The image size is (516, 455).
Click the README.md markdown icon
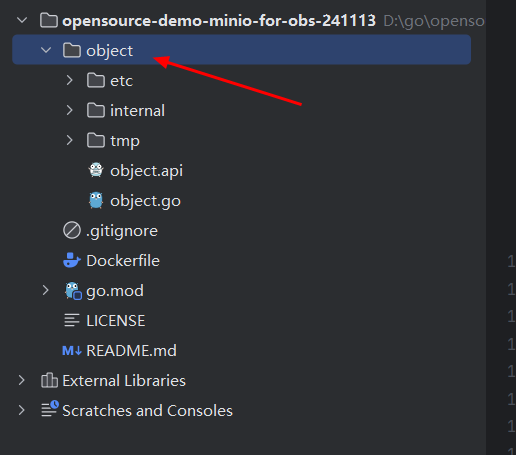pos(72,351)
